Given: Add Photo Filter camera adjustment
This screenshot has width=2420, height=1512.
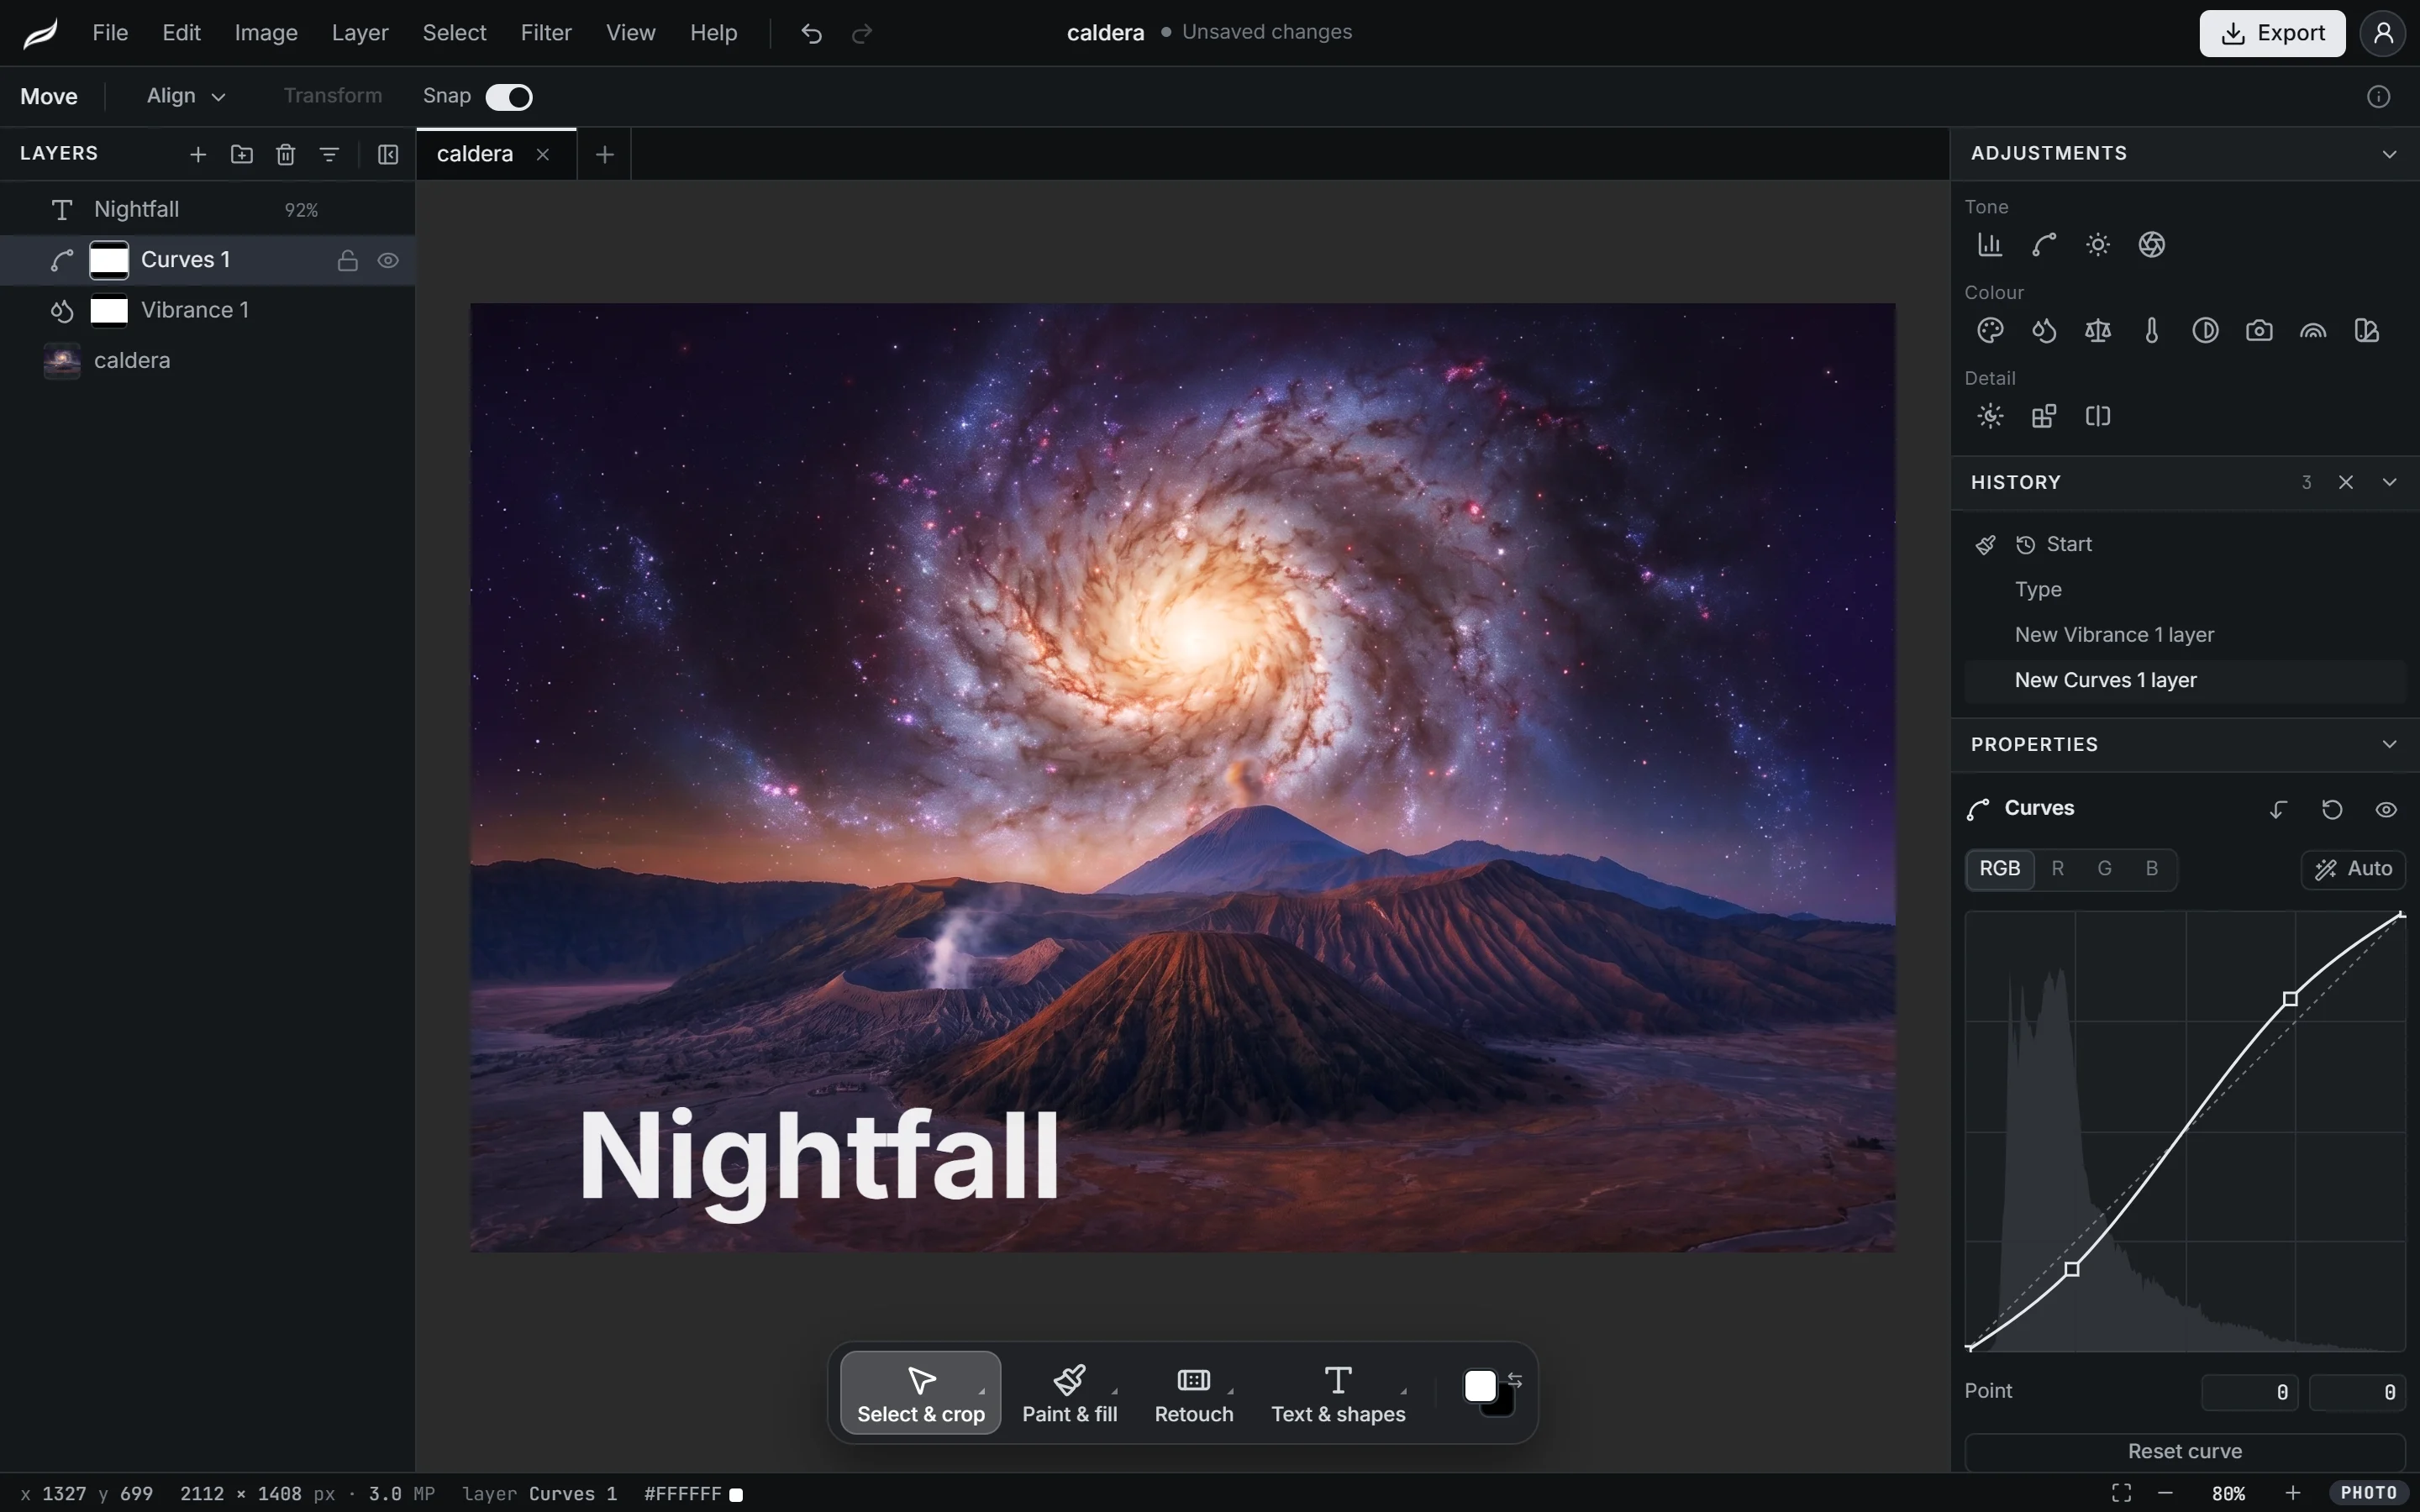Looking at the screenshot, I should [x=2260, y=331].
